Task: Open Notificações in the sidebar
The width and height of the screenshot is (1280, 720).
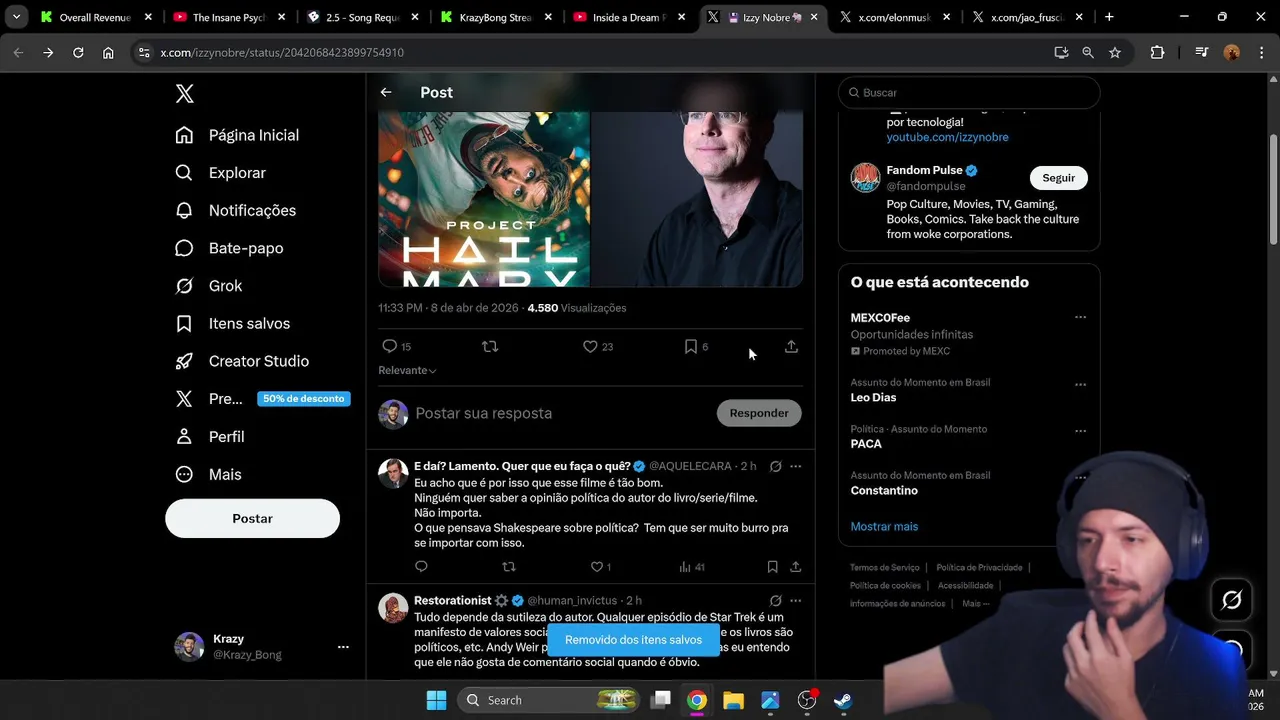Action: click(x=236, y=210)
